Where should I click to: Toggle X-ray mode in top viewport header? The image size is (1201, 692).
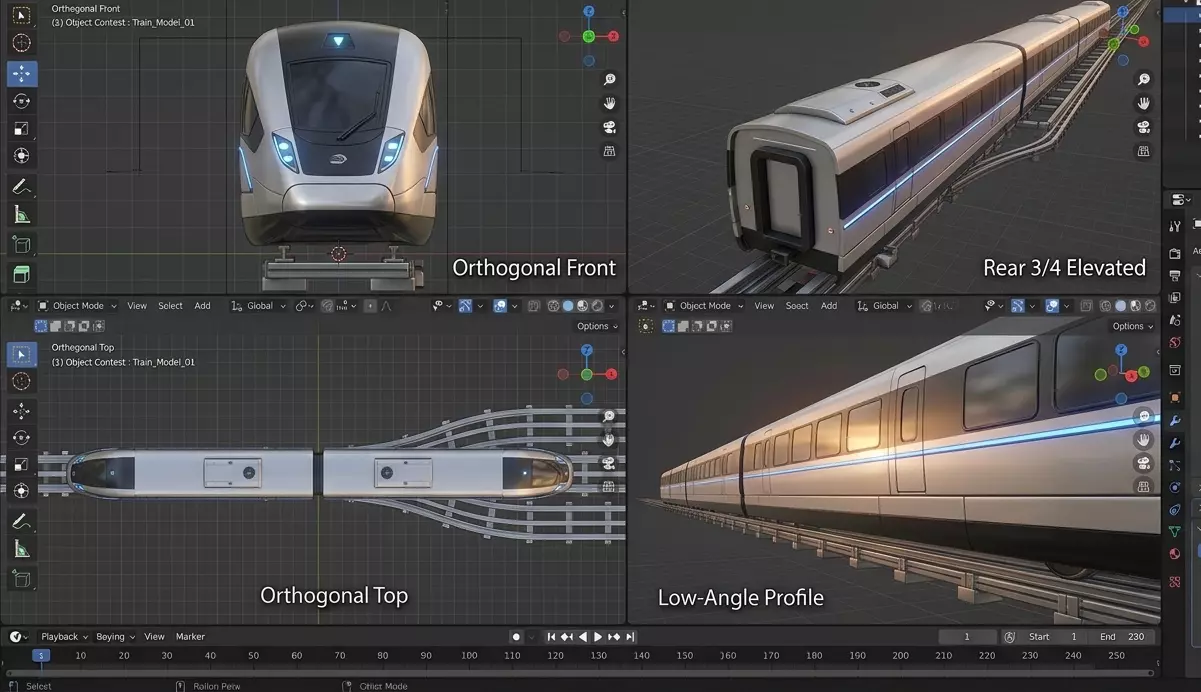(534, 306)
